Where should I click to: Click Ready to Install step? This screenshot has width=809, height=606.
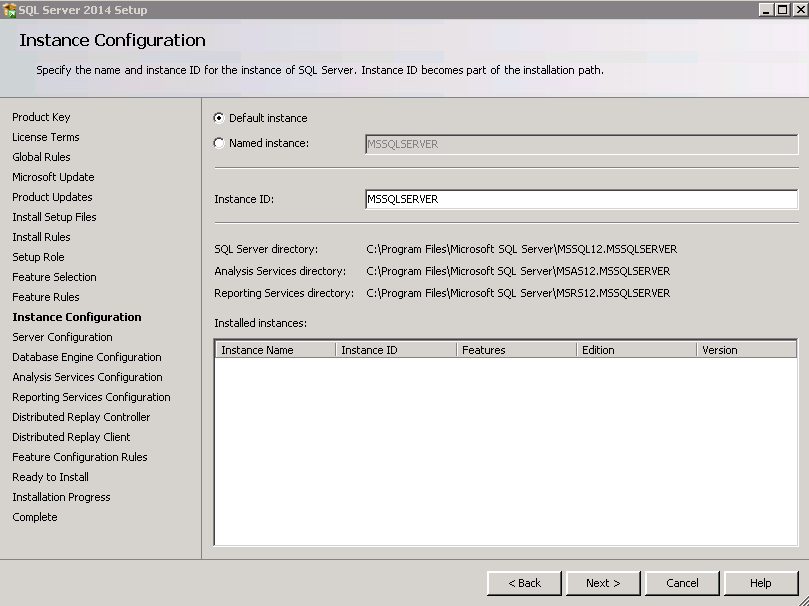click(x=51, y=478)
